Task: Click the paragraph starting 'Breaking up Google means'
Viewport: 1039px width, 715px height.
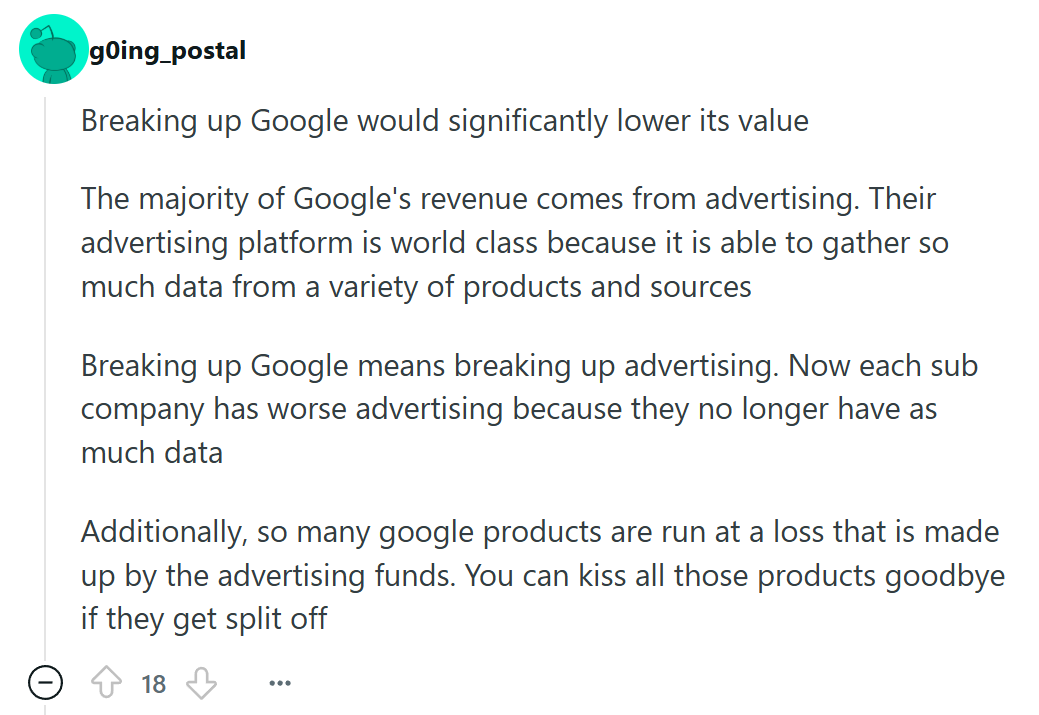Action: point(529,409)
